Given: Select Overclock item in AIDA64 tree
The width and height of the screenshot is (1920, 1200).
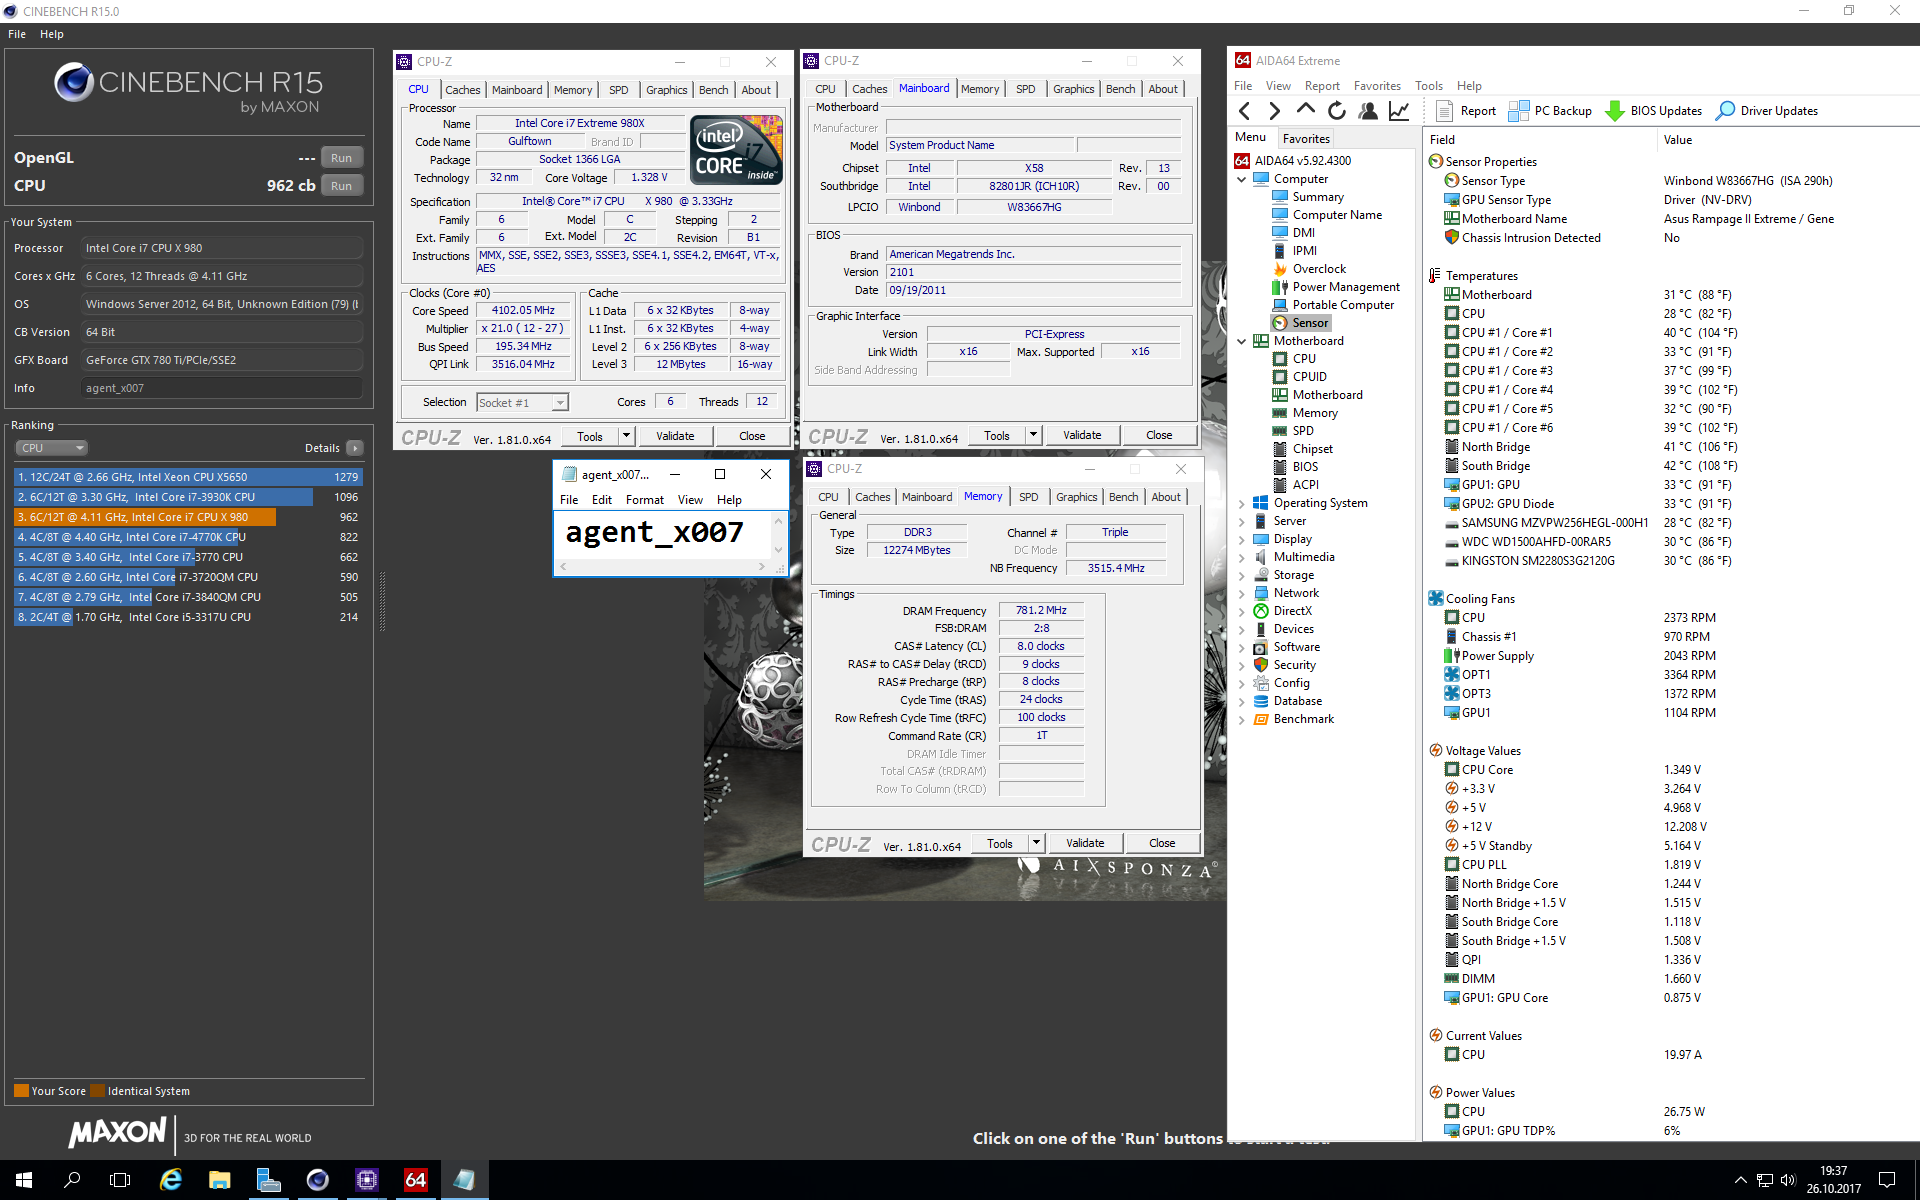Looking at the screenshot, I should pos(1318,269).
